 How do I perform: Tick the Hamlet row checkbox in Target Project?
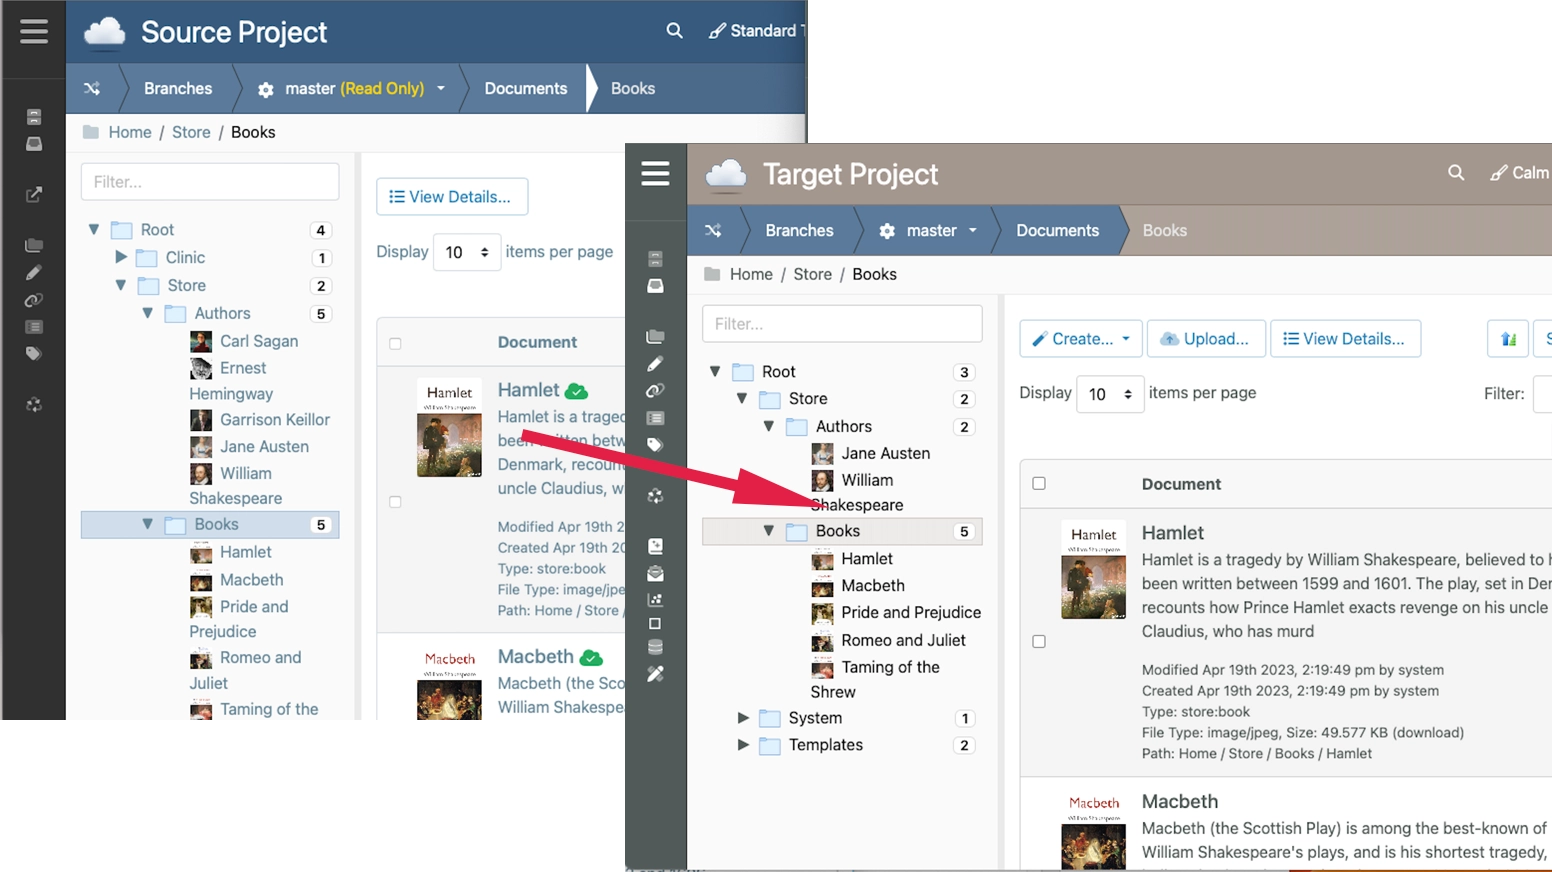[x=1039, y=642]
